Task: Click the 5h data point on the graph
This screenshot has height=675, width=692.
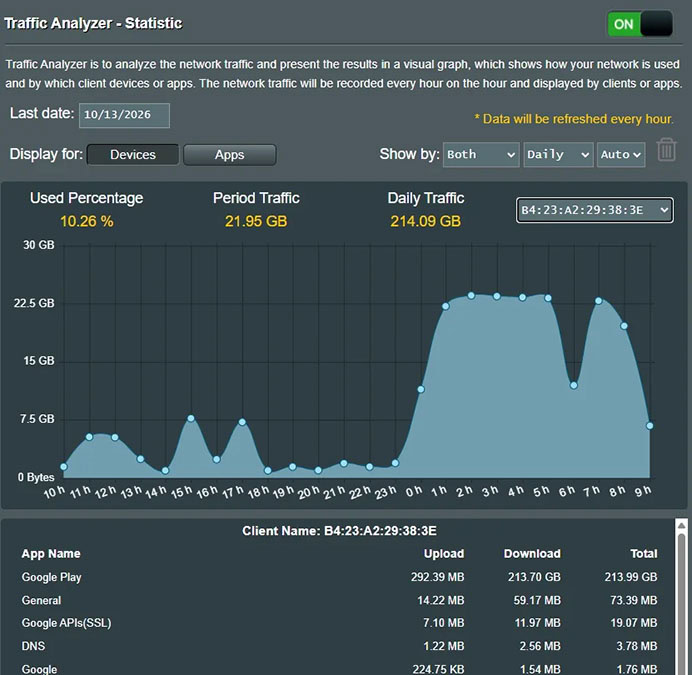Action: tap(548, 298)
